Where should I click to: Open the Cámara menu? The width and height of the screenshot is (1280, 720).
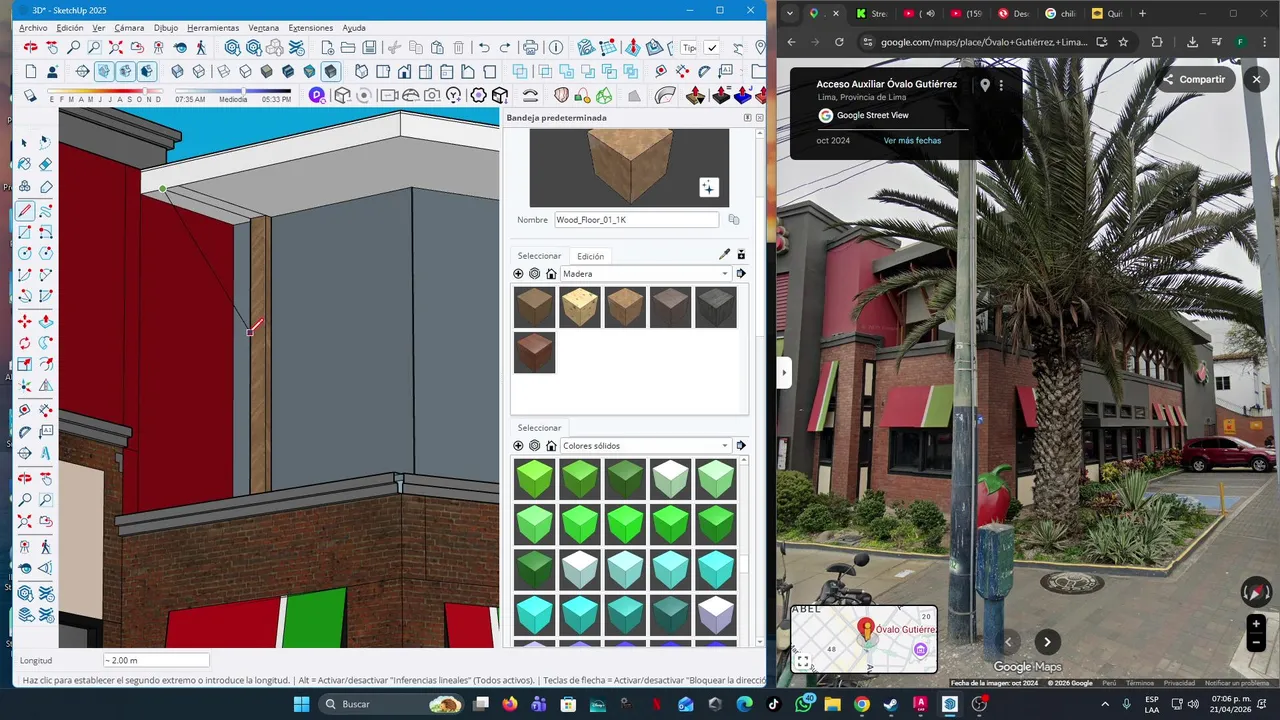click(129, 28)
